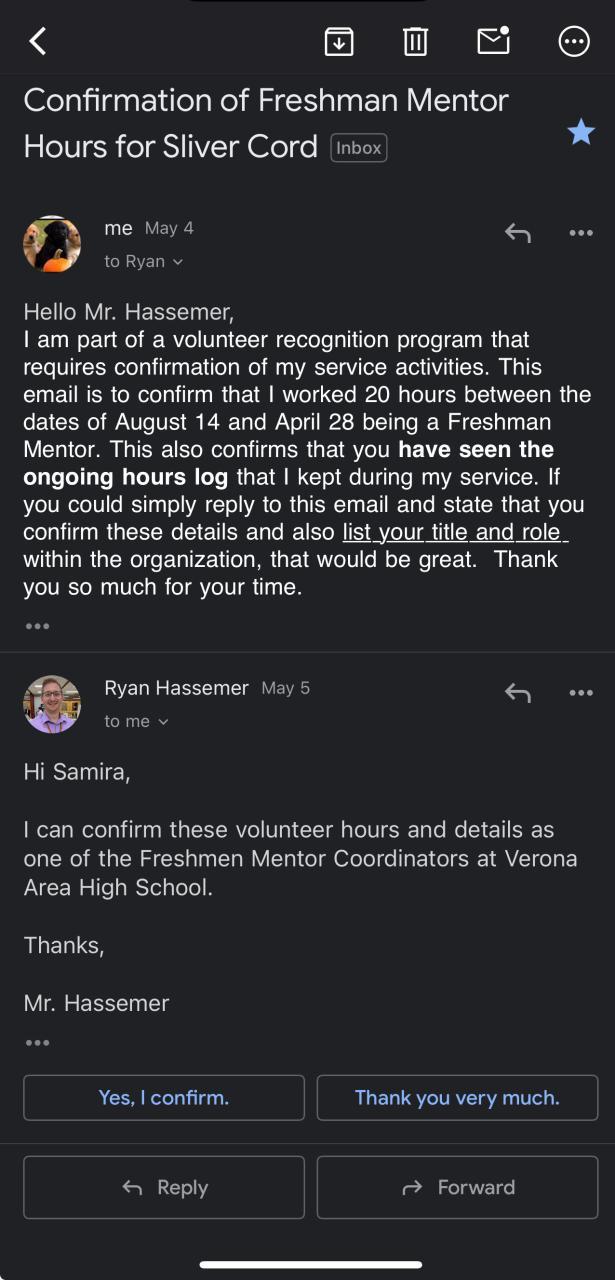Viewport: 615px width, 1280px height.
Task: Open Ryan Hassemer's profile photo
Action: pos(52,704)
